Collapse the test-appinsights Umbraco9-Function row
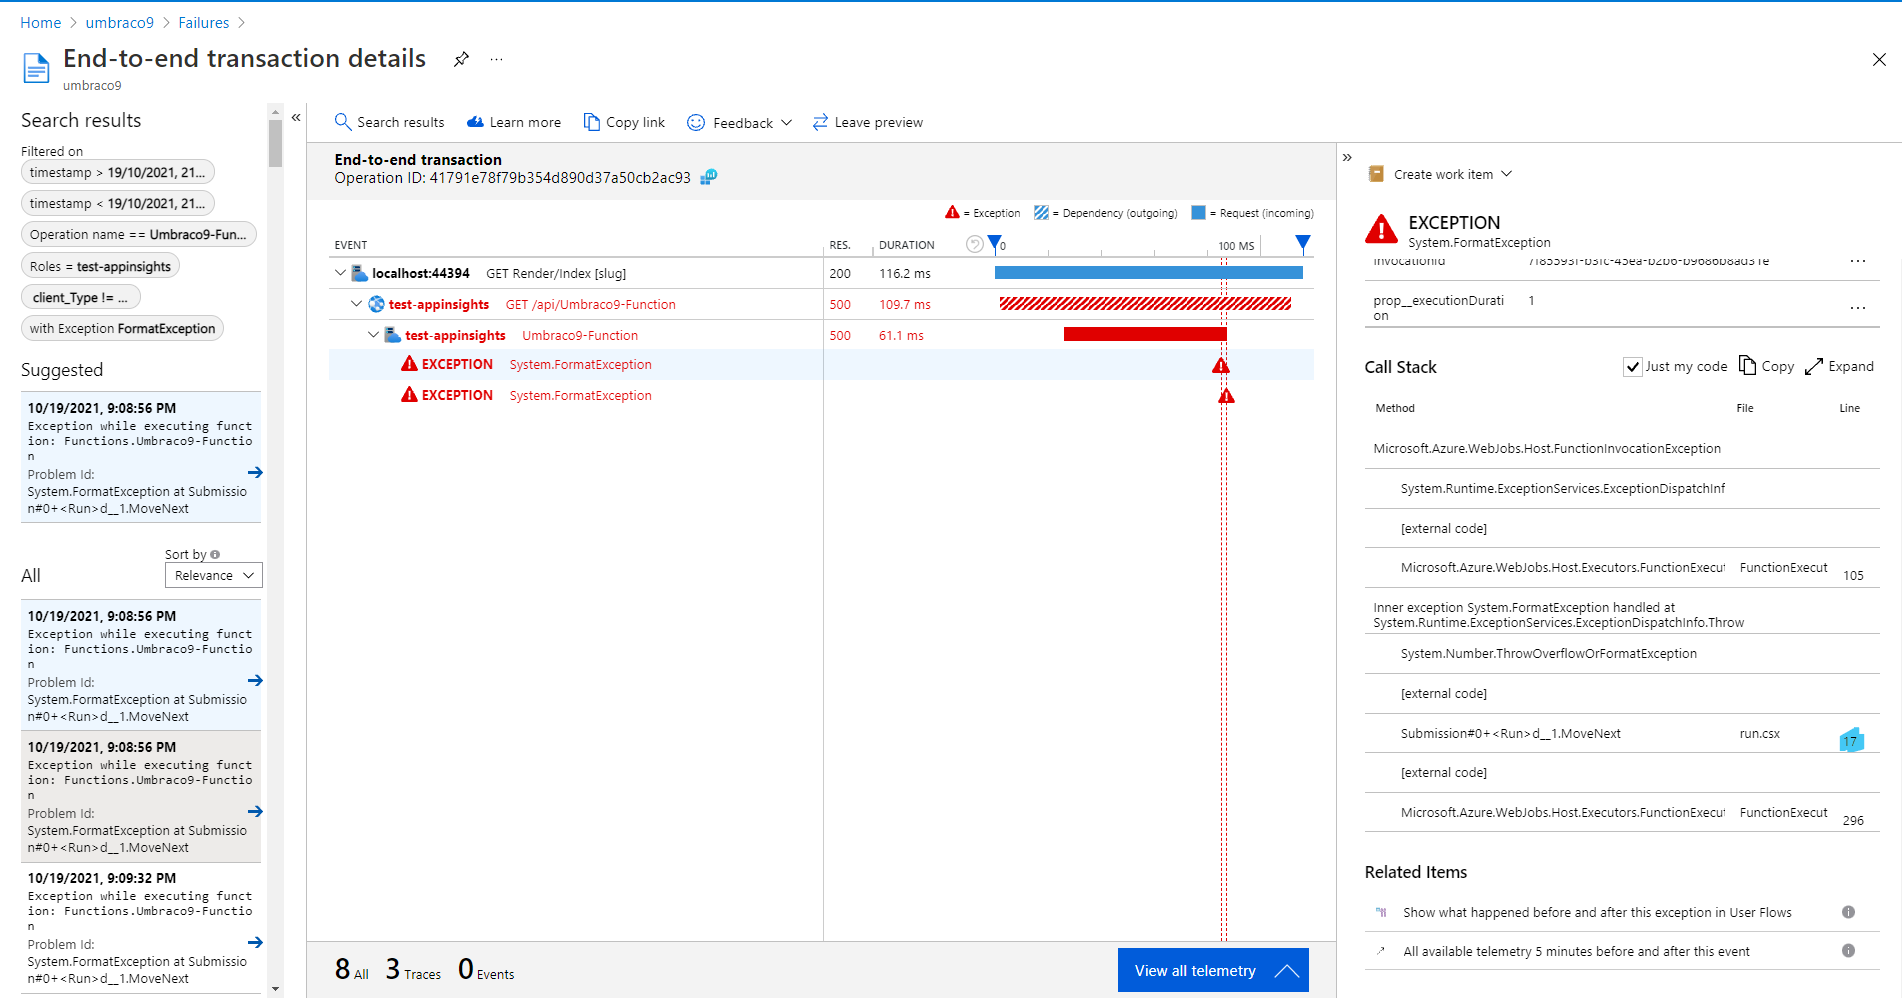Image resolution: width=1902 pixels, height=998 pixels. tap(373, 335)
